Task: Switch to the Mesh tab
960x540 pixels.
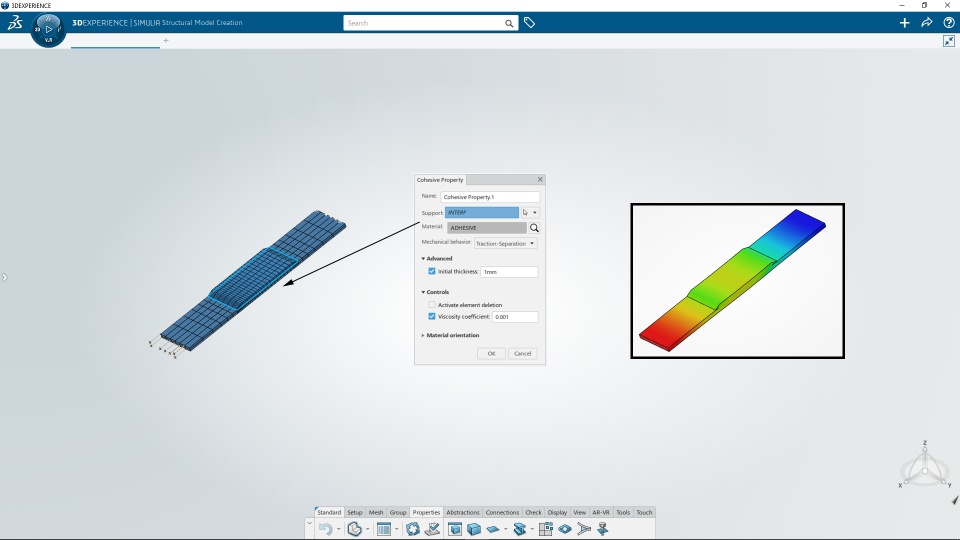Action: [x=376, y=512]
